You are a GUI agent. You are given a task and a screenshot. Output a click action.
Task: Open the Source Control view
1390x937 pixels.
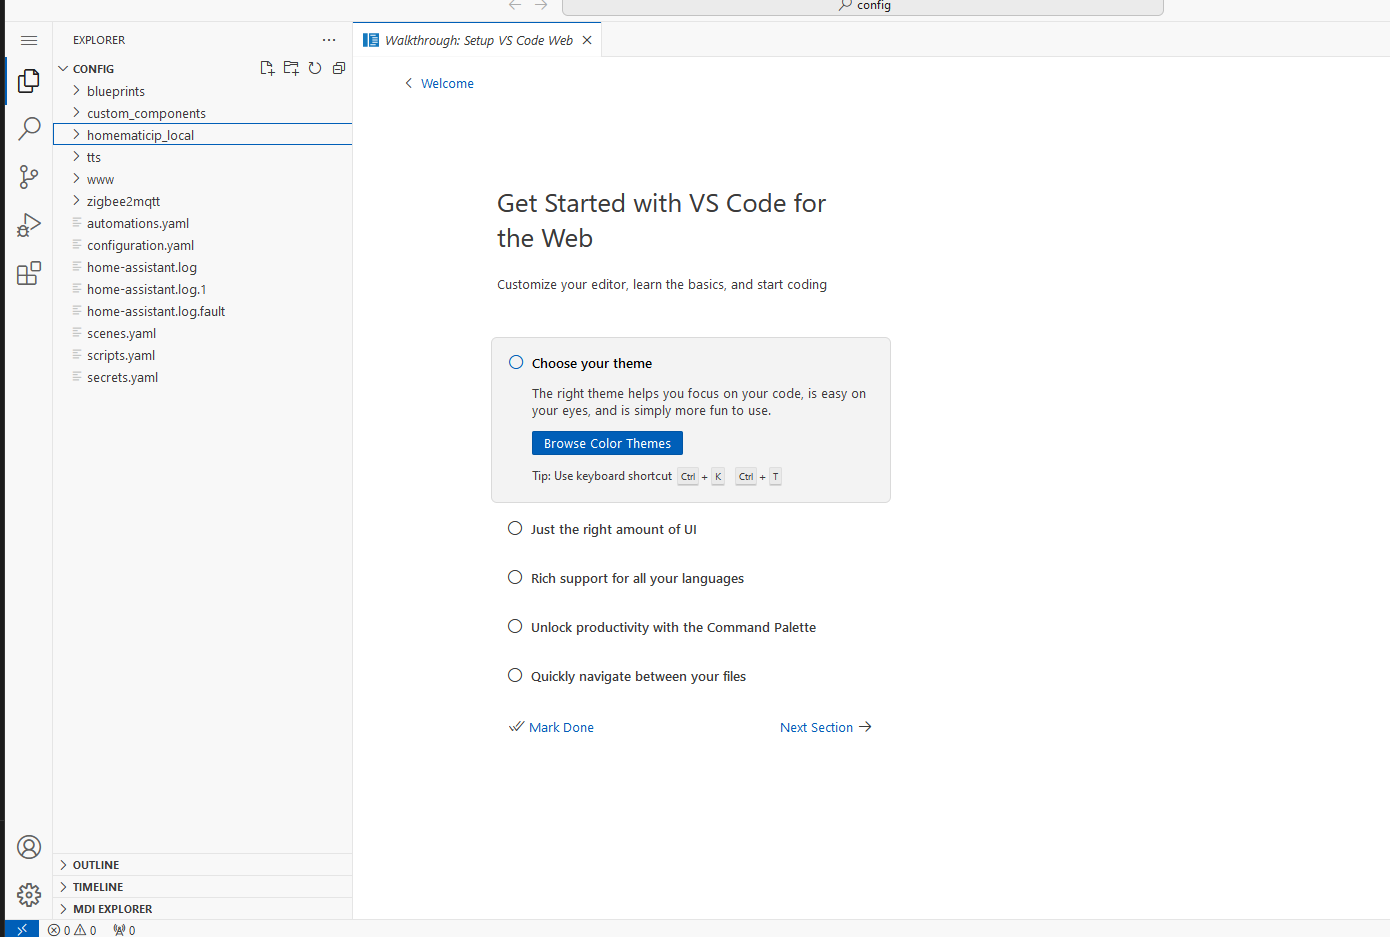coord(29,177)
